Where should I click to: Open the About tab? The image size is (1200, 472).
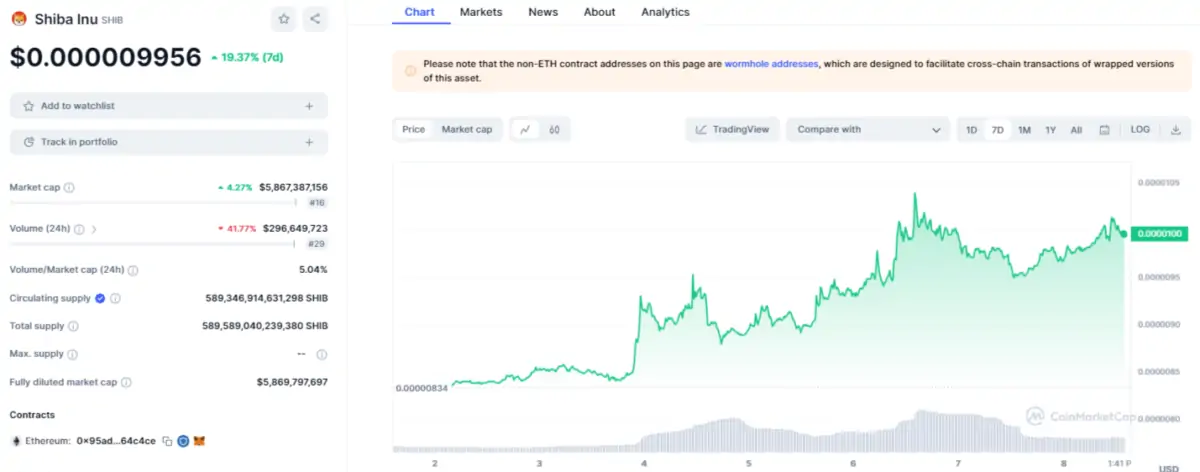[599, 12]
